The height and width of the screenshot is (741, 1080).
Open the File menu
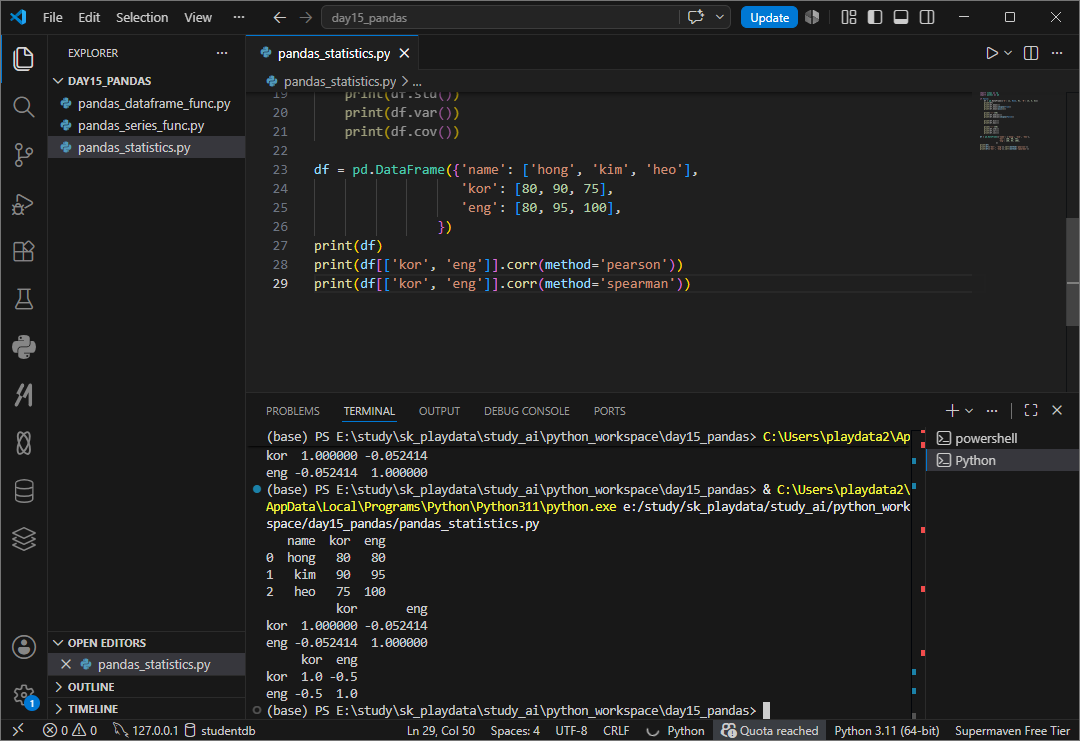tap(52, 17)
